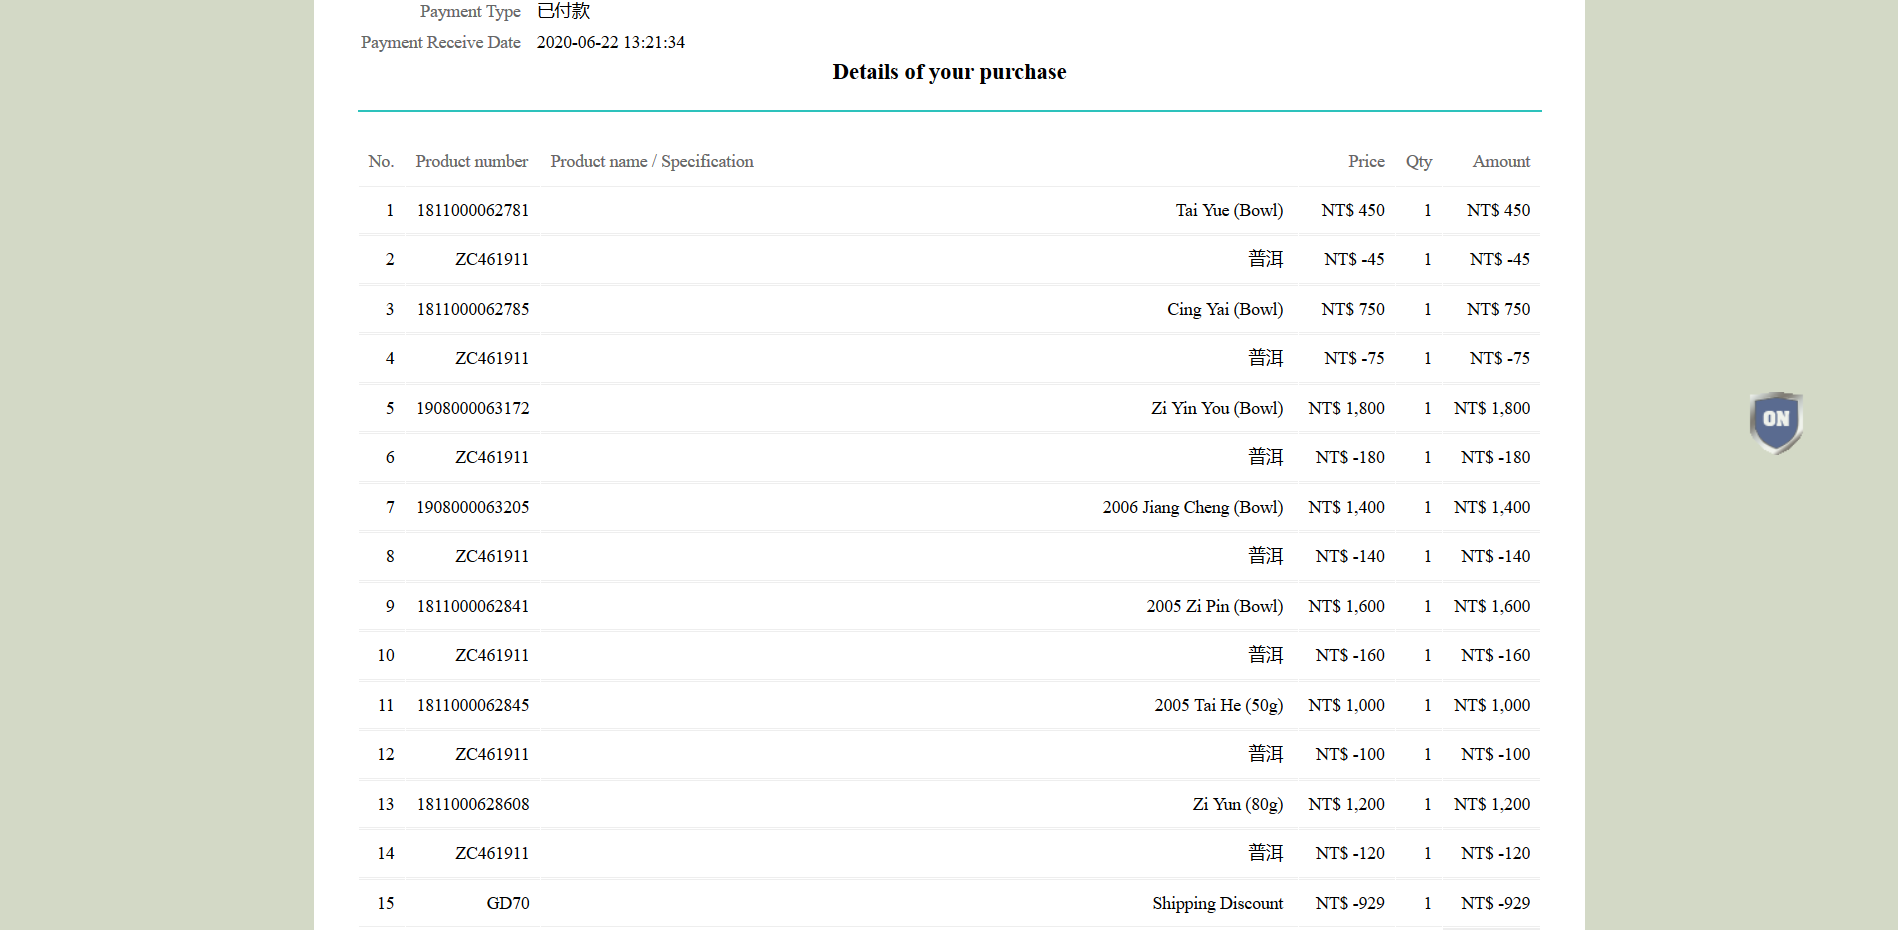Image resolution: width=1898 pixels, height=930 pixels.
Task: Click the Product name / Specification header
Action: (651, 162)
